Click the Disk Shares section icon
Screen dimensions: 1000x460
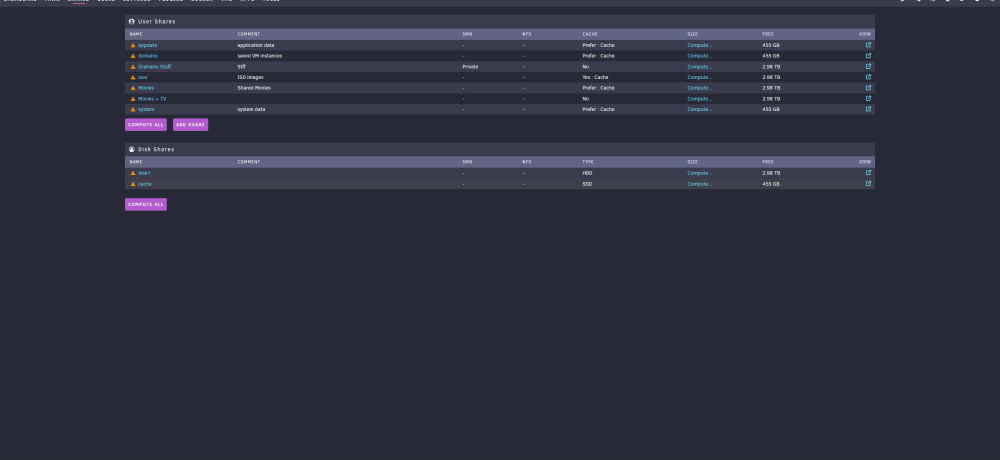tap(132, 149)
